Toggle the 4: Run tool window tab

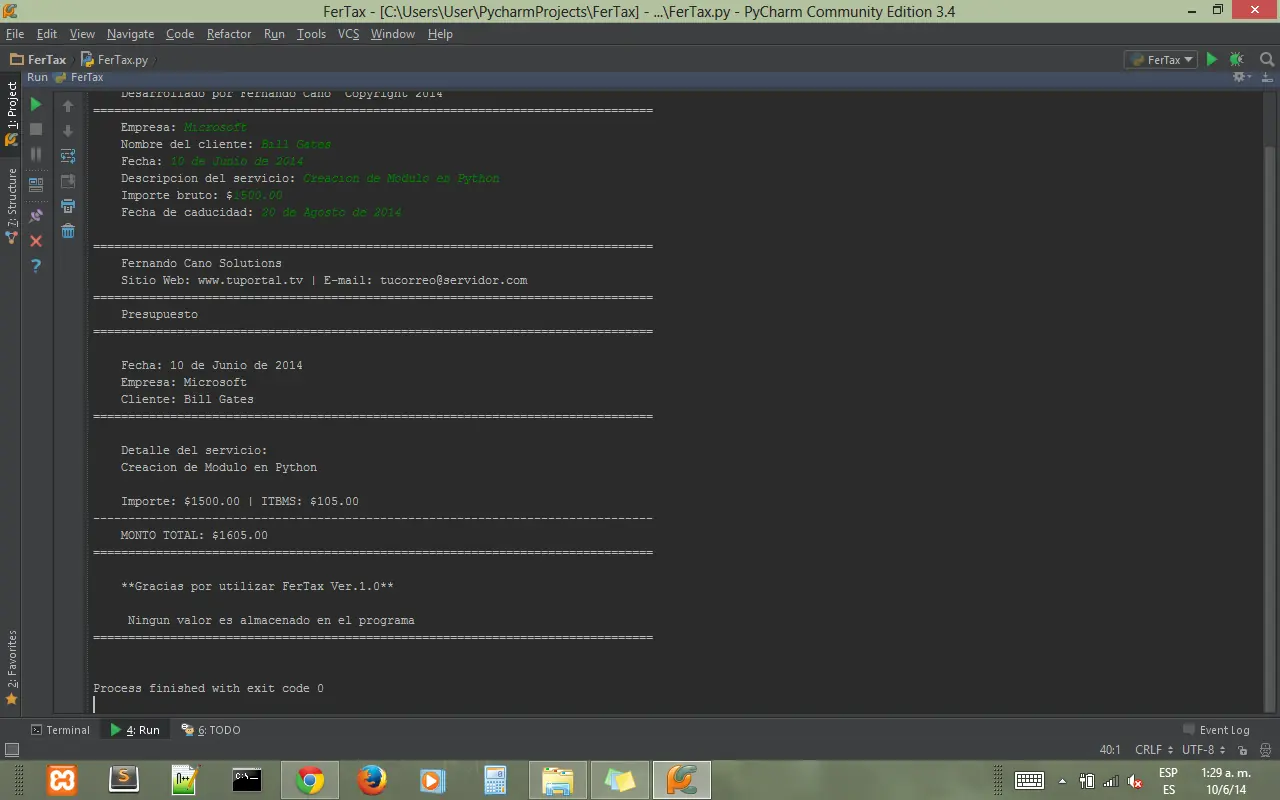point(135,730)
